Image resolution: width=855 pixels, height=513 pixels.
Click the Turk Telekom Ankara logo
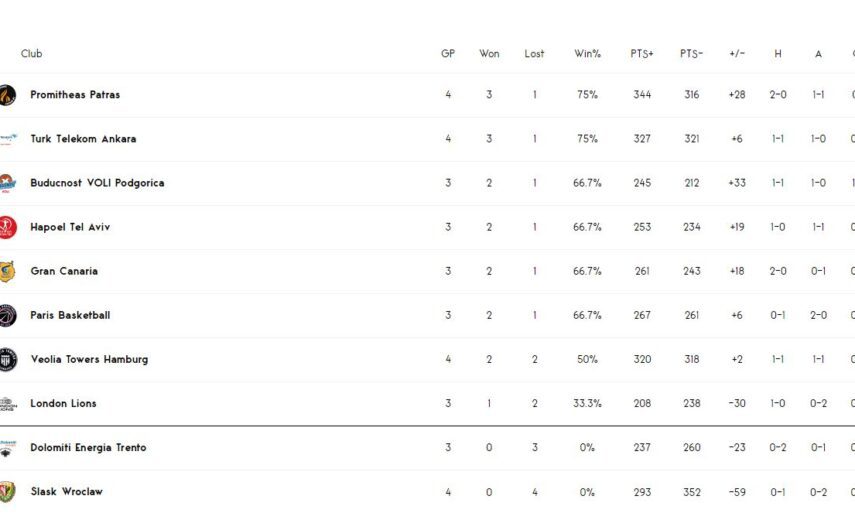tap(7, 139)
